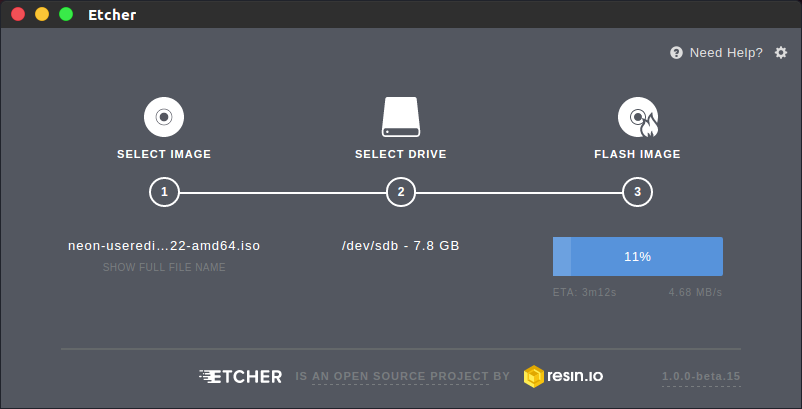
Task: Click the SELECT IMAGE step label
Action: coord(164,154)
